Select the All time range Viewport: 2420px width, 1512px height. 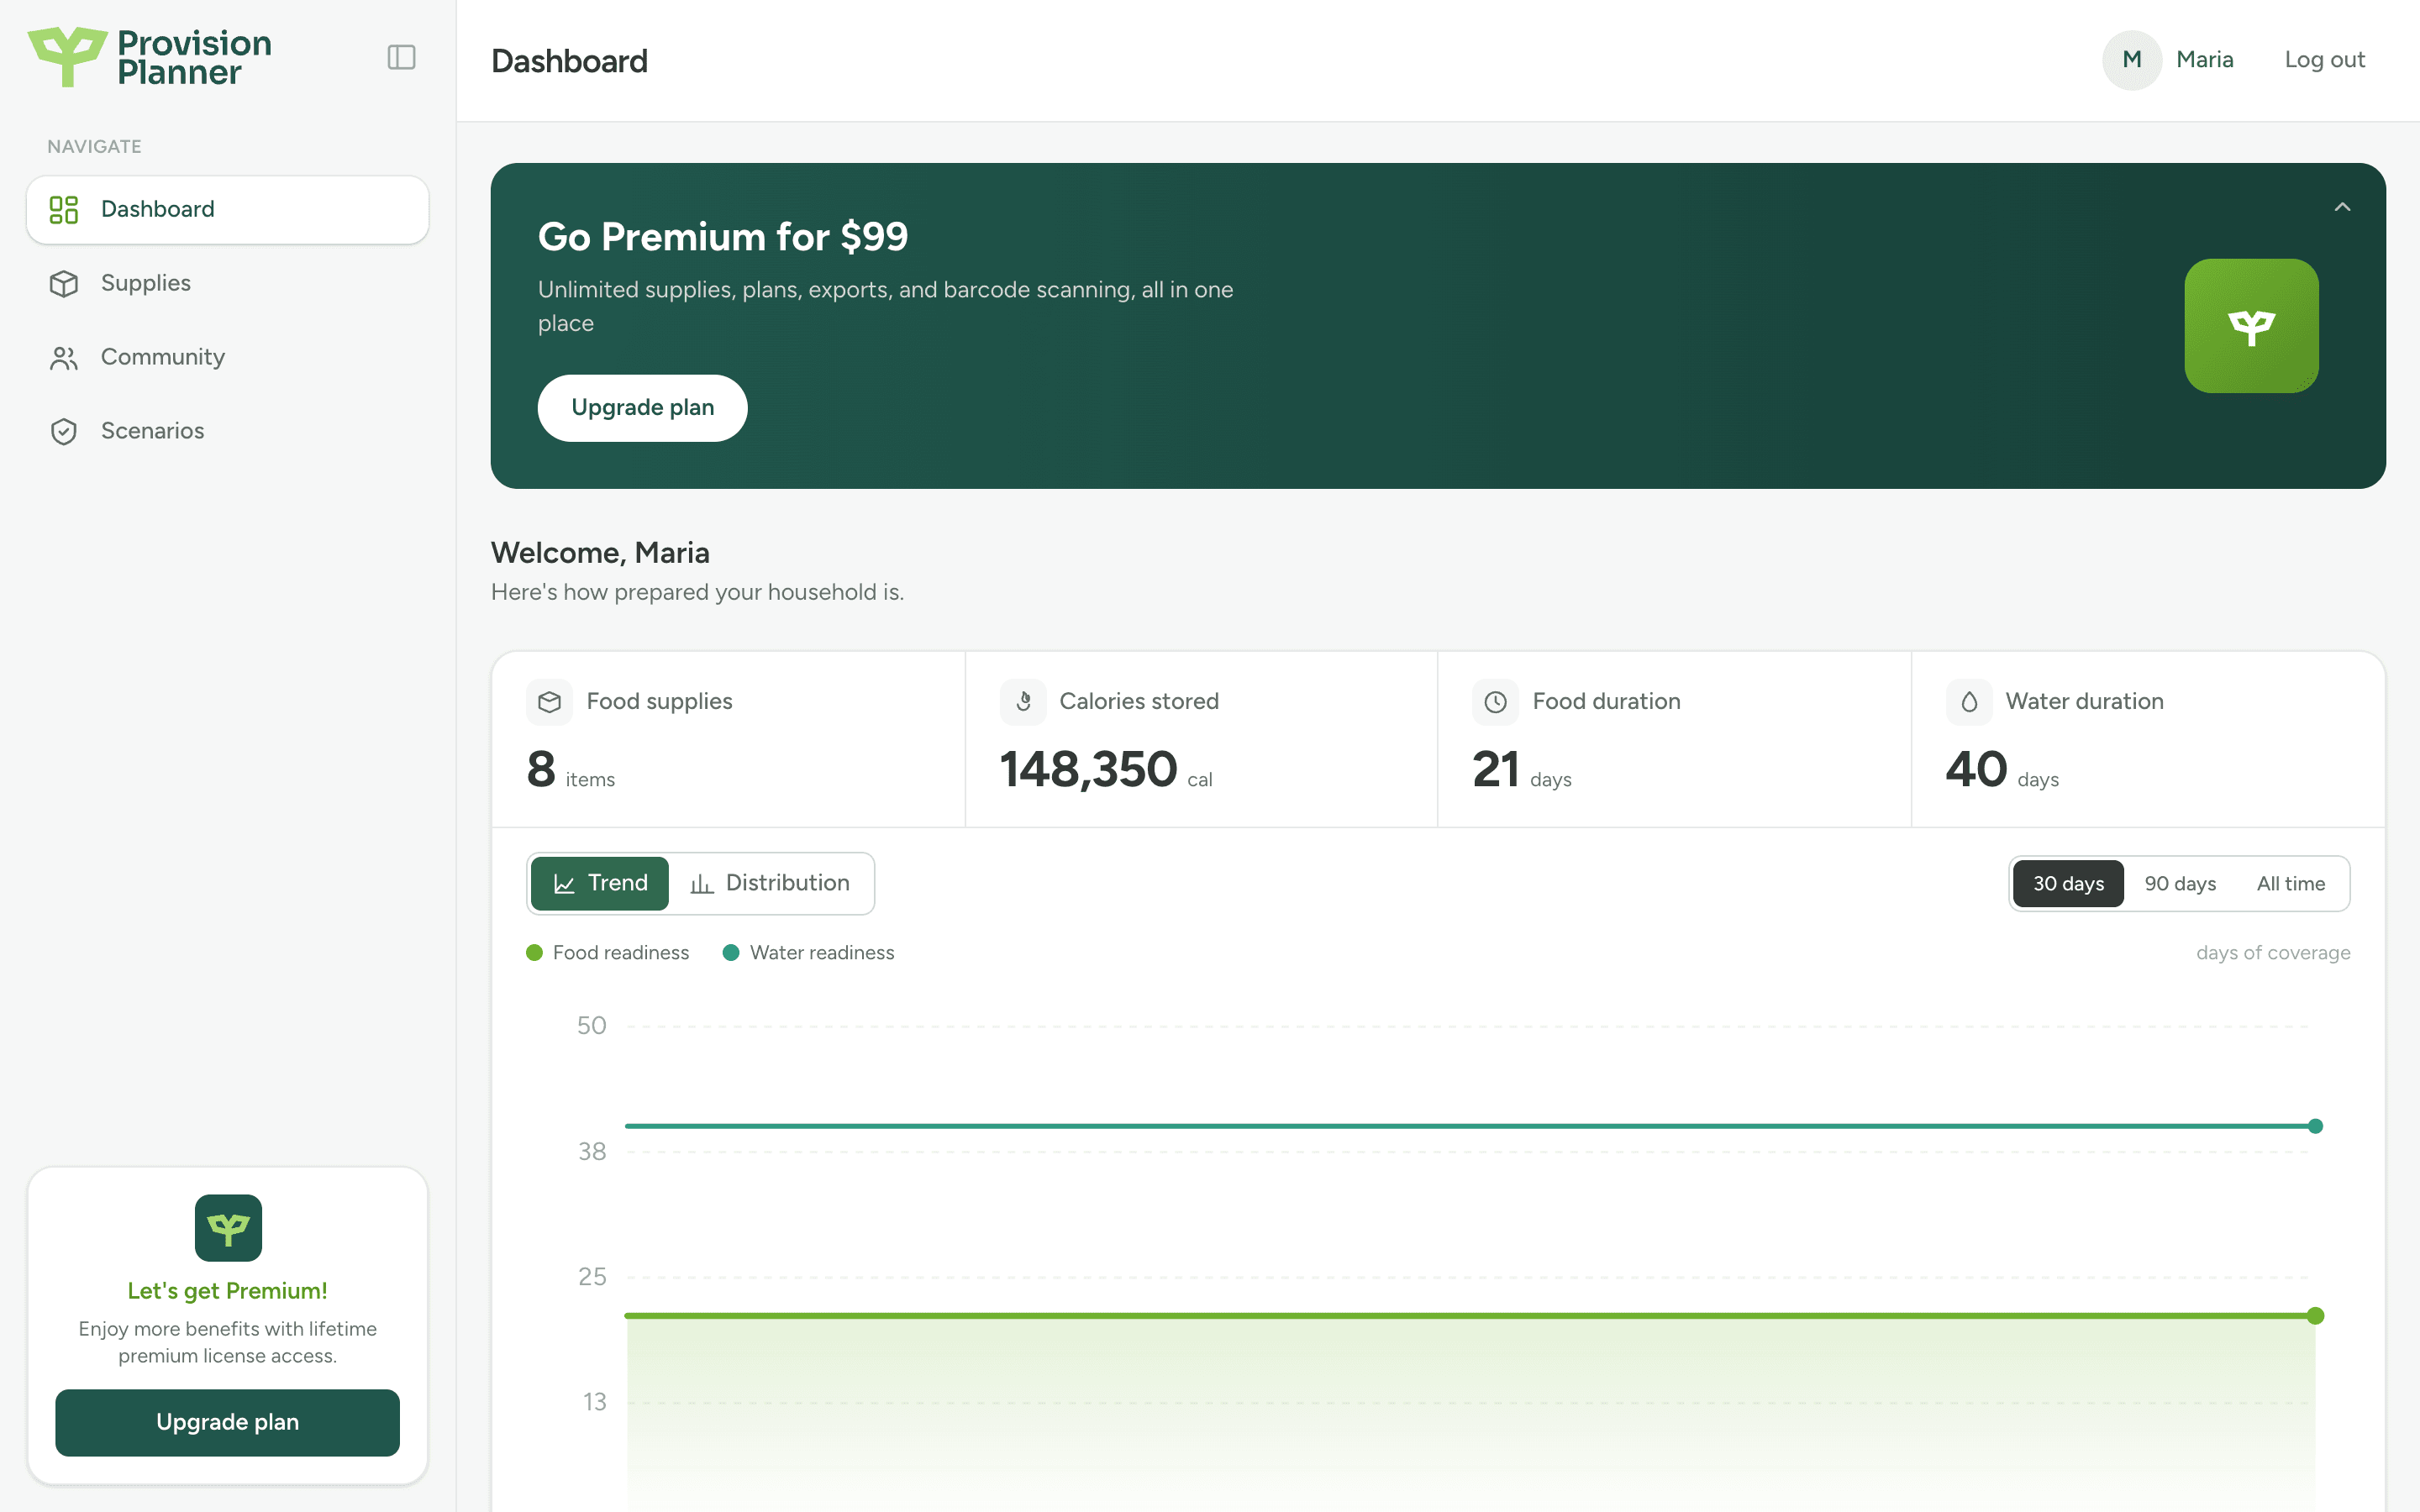click(x=2290, y=884)
